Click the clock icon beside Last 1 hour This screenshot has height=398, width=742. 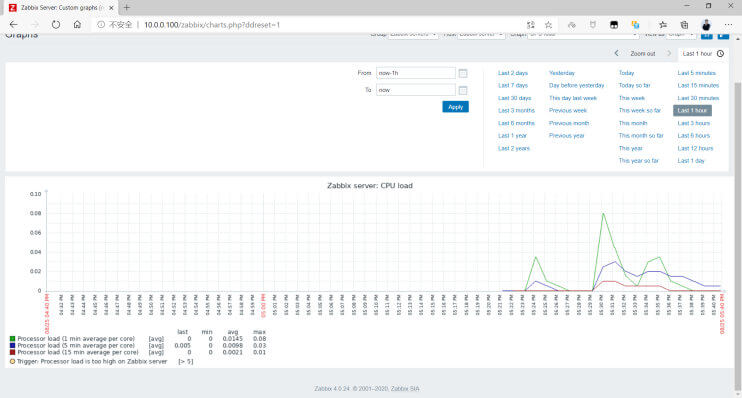click(x=720, y=53)
